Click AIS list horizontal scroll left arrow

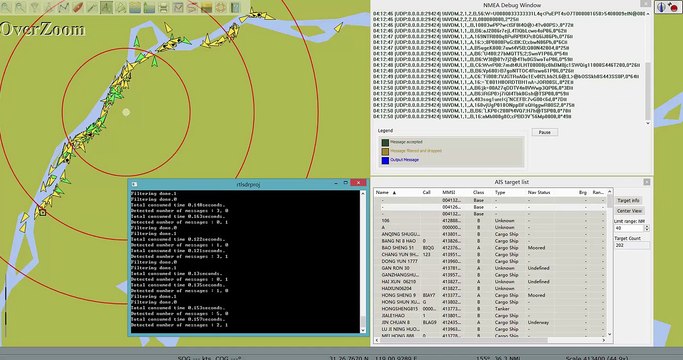click(x=377, y=340)
